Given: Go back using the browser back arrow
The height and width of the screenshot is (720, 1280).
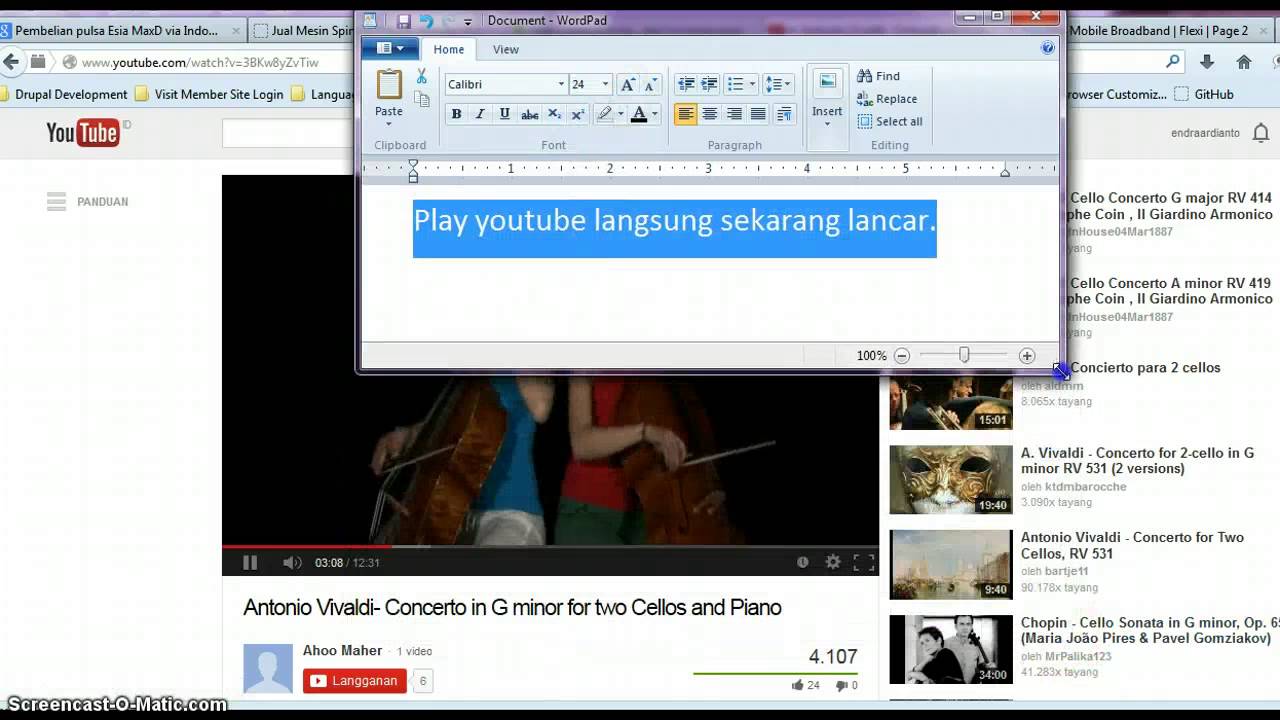Looking at the screenshot, I should point(12,62).
